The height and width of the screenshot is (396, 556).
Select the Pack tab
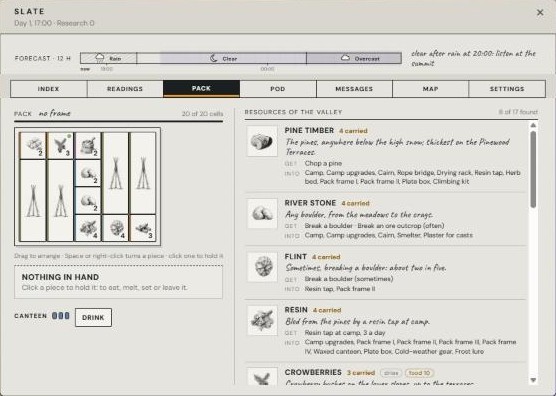pyautogui.click(x=201, y=89)
